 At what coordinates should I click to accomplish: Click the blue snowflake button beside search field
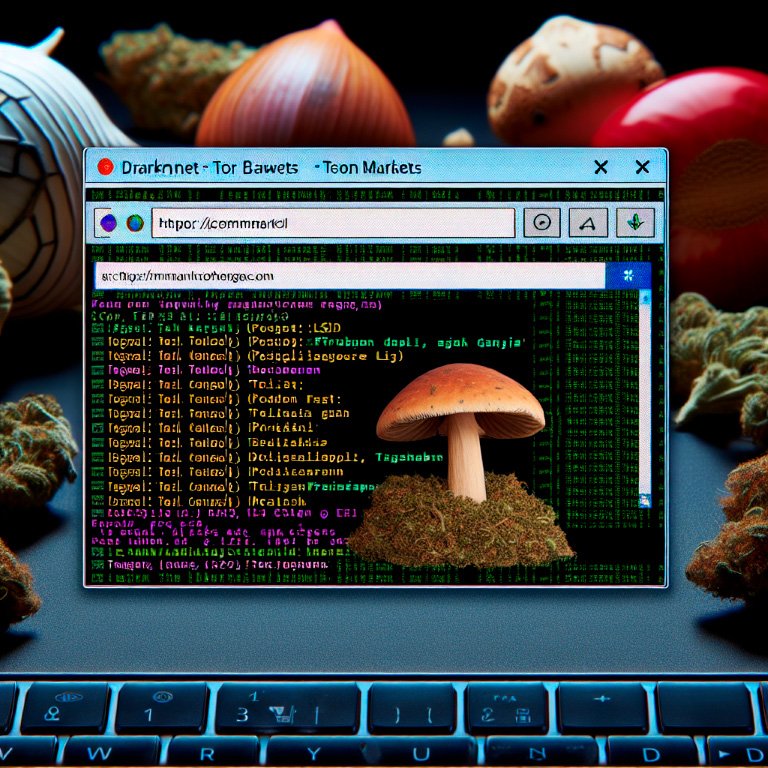(628, 275)
